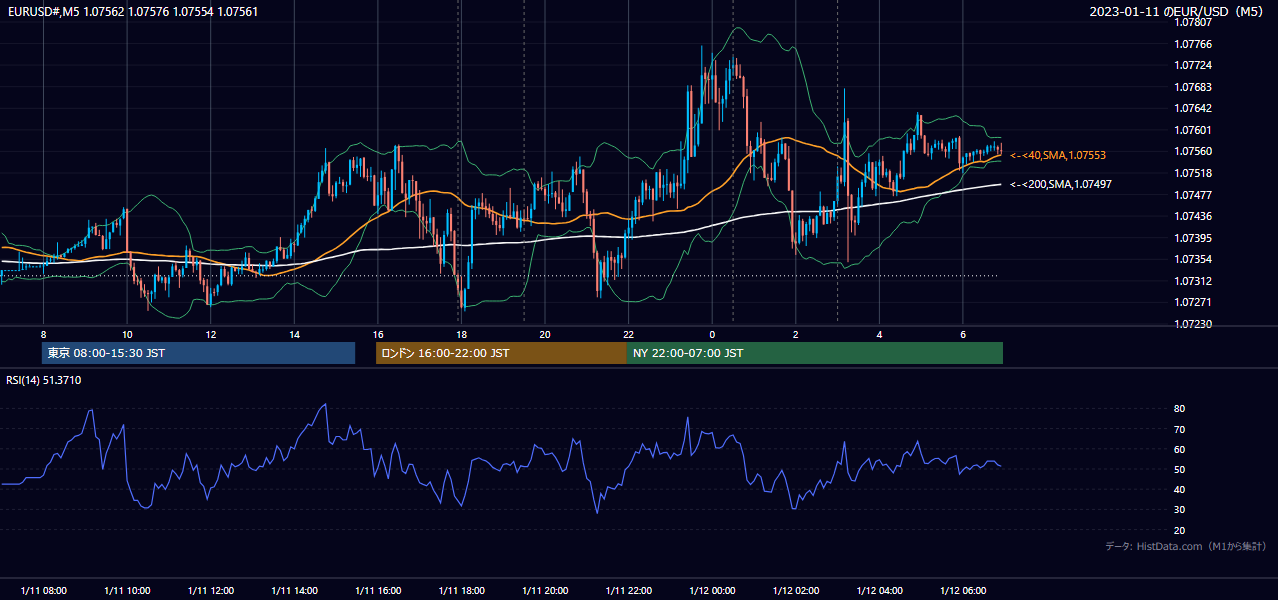Click RSI level 80 on the axis
The height and width of the screenshot is (600, 1278).
1180,409
